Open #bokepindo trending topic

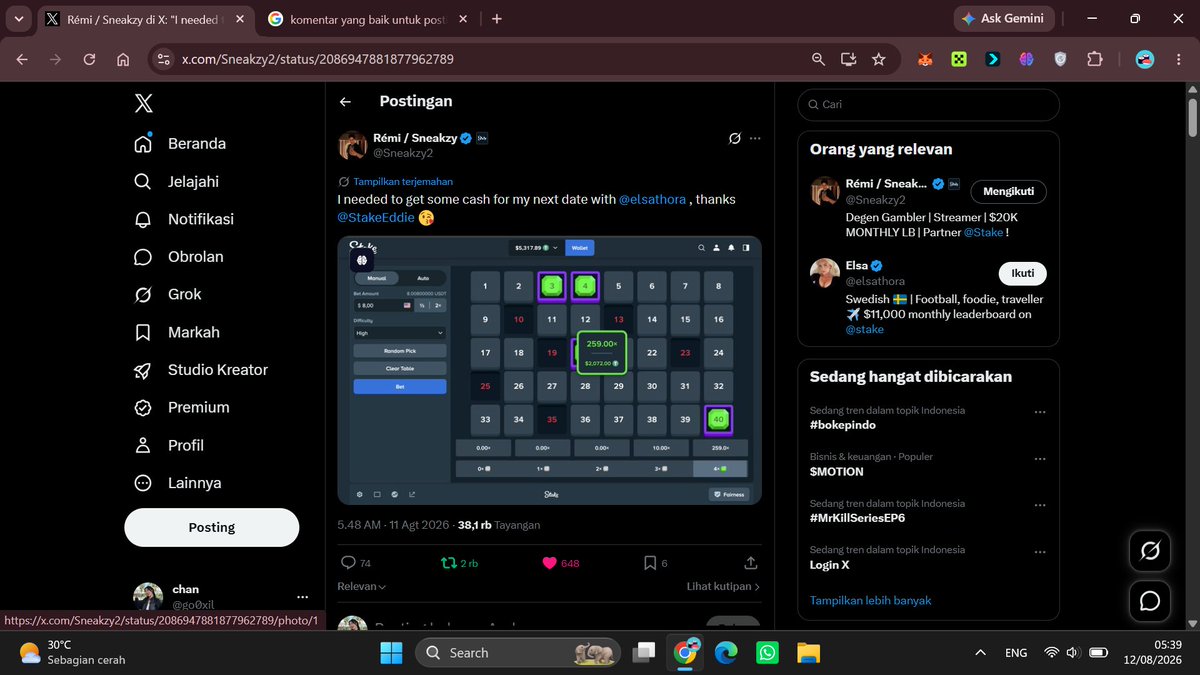[x=842, y=425]
